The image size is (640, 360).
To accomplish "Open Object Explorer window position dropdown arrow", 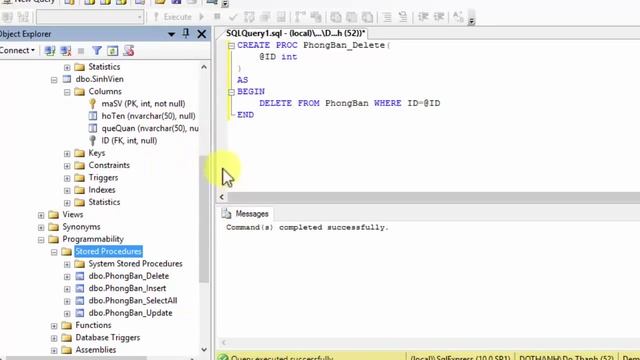I will pyautogui.click(x=171, y=34).
